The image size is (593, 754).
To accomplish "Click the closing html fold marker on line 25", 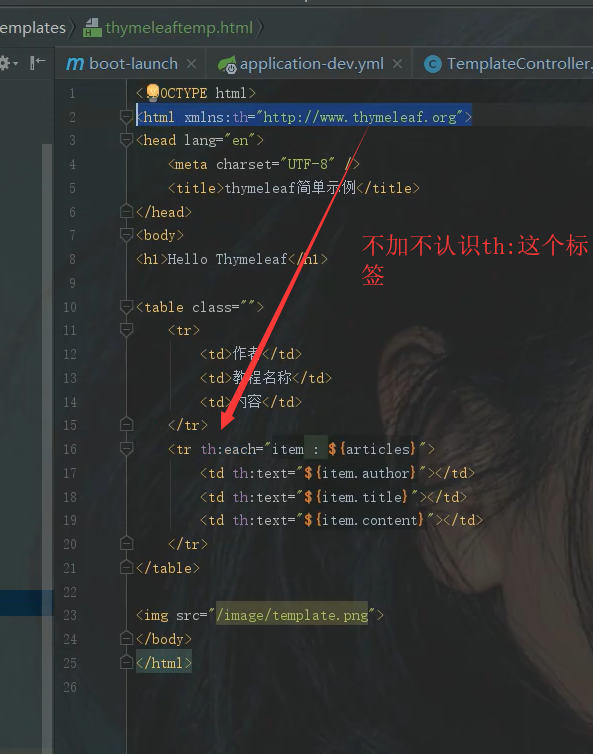I will [x=126, y=663].
